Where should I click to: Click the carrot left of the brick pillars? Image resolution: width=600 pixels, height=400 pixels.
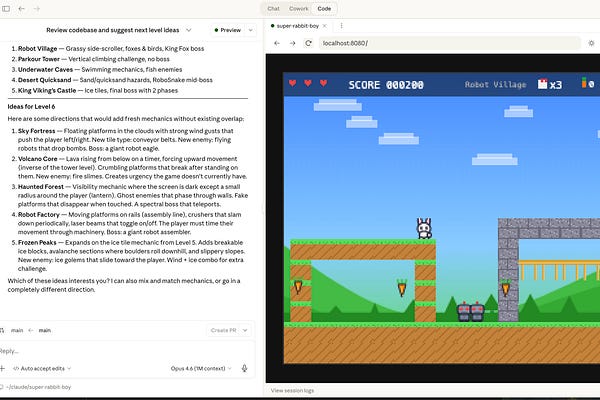298,286
